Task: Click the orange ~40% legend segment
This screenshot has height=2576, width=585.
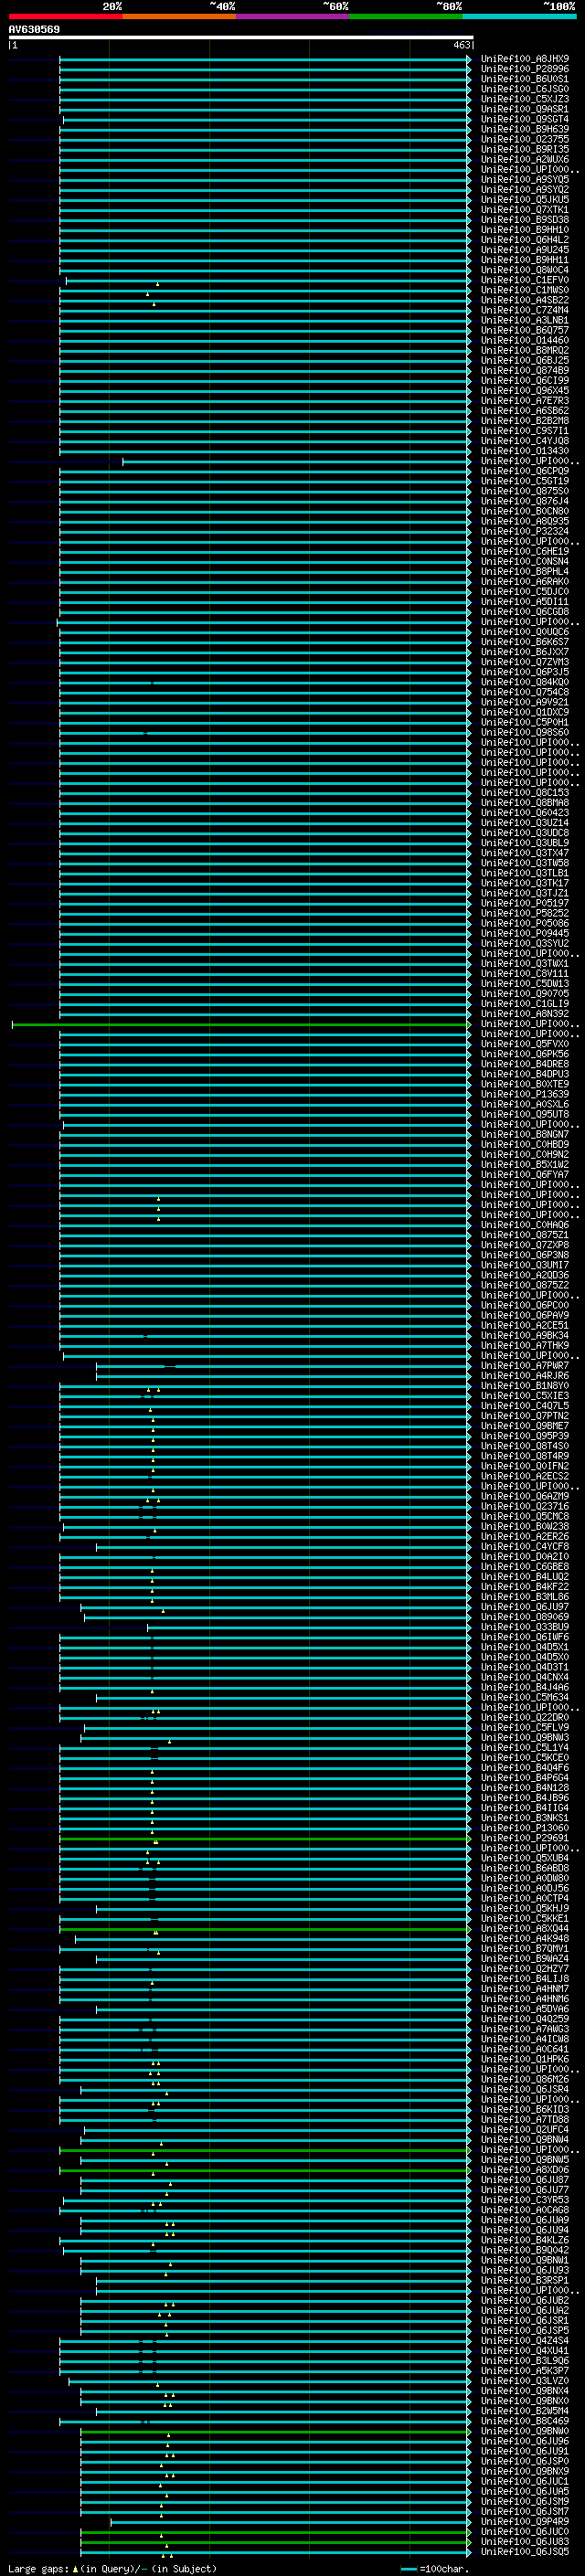Action: point(179,16)
